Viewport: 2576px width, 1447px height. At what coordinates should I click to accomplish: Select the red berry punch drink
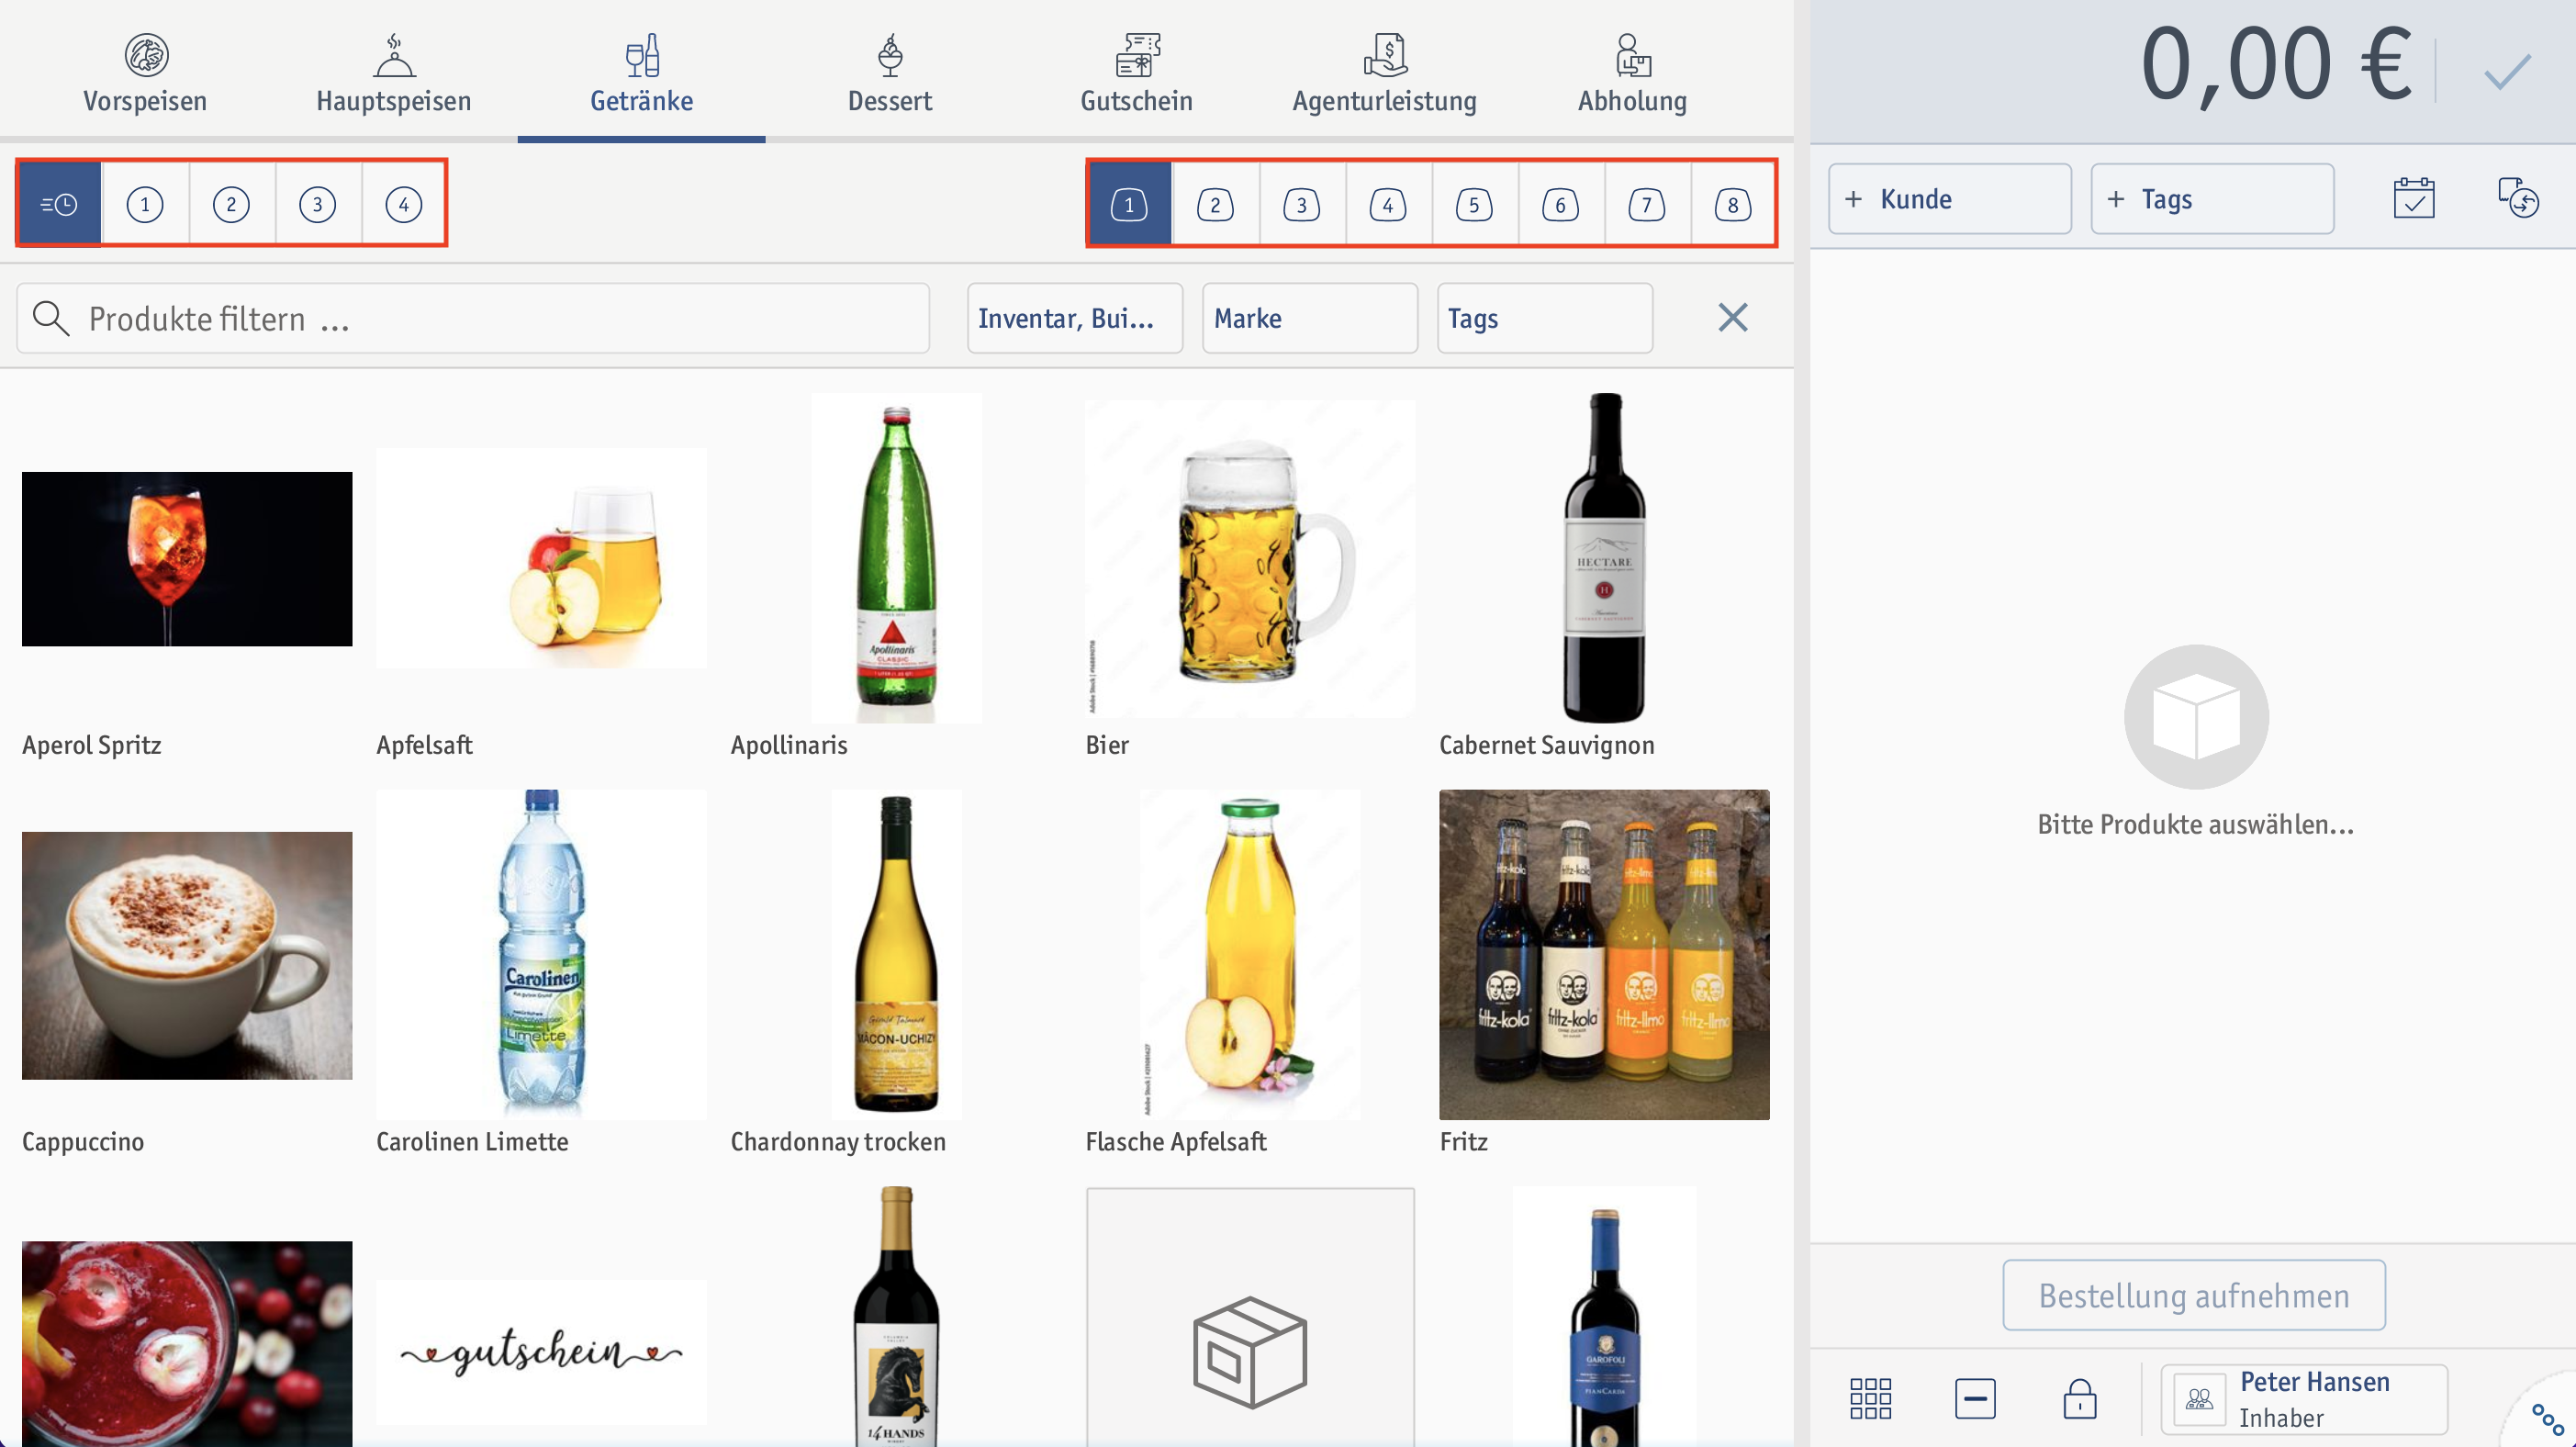187,1344
